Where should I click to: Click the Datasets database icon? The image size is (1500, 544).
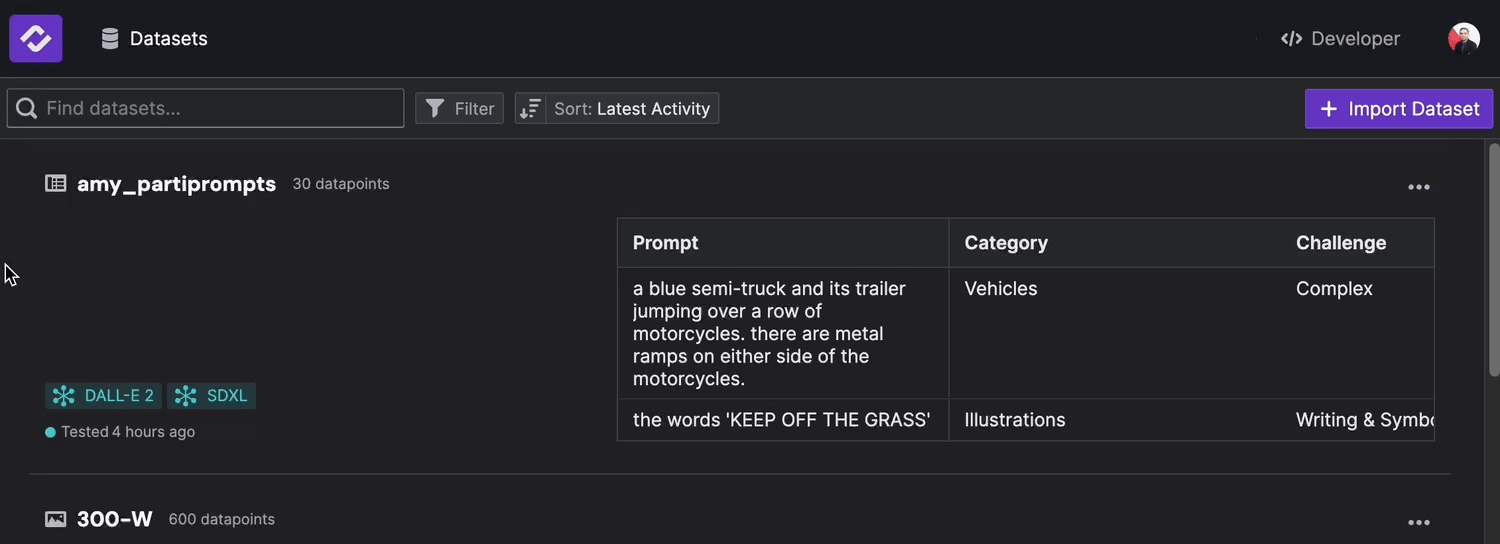click(x=110, y=39)
